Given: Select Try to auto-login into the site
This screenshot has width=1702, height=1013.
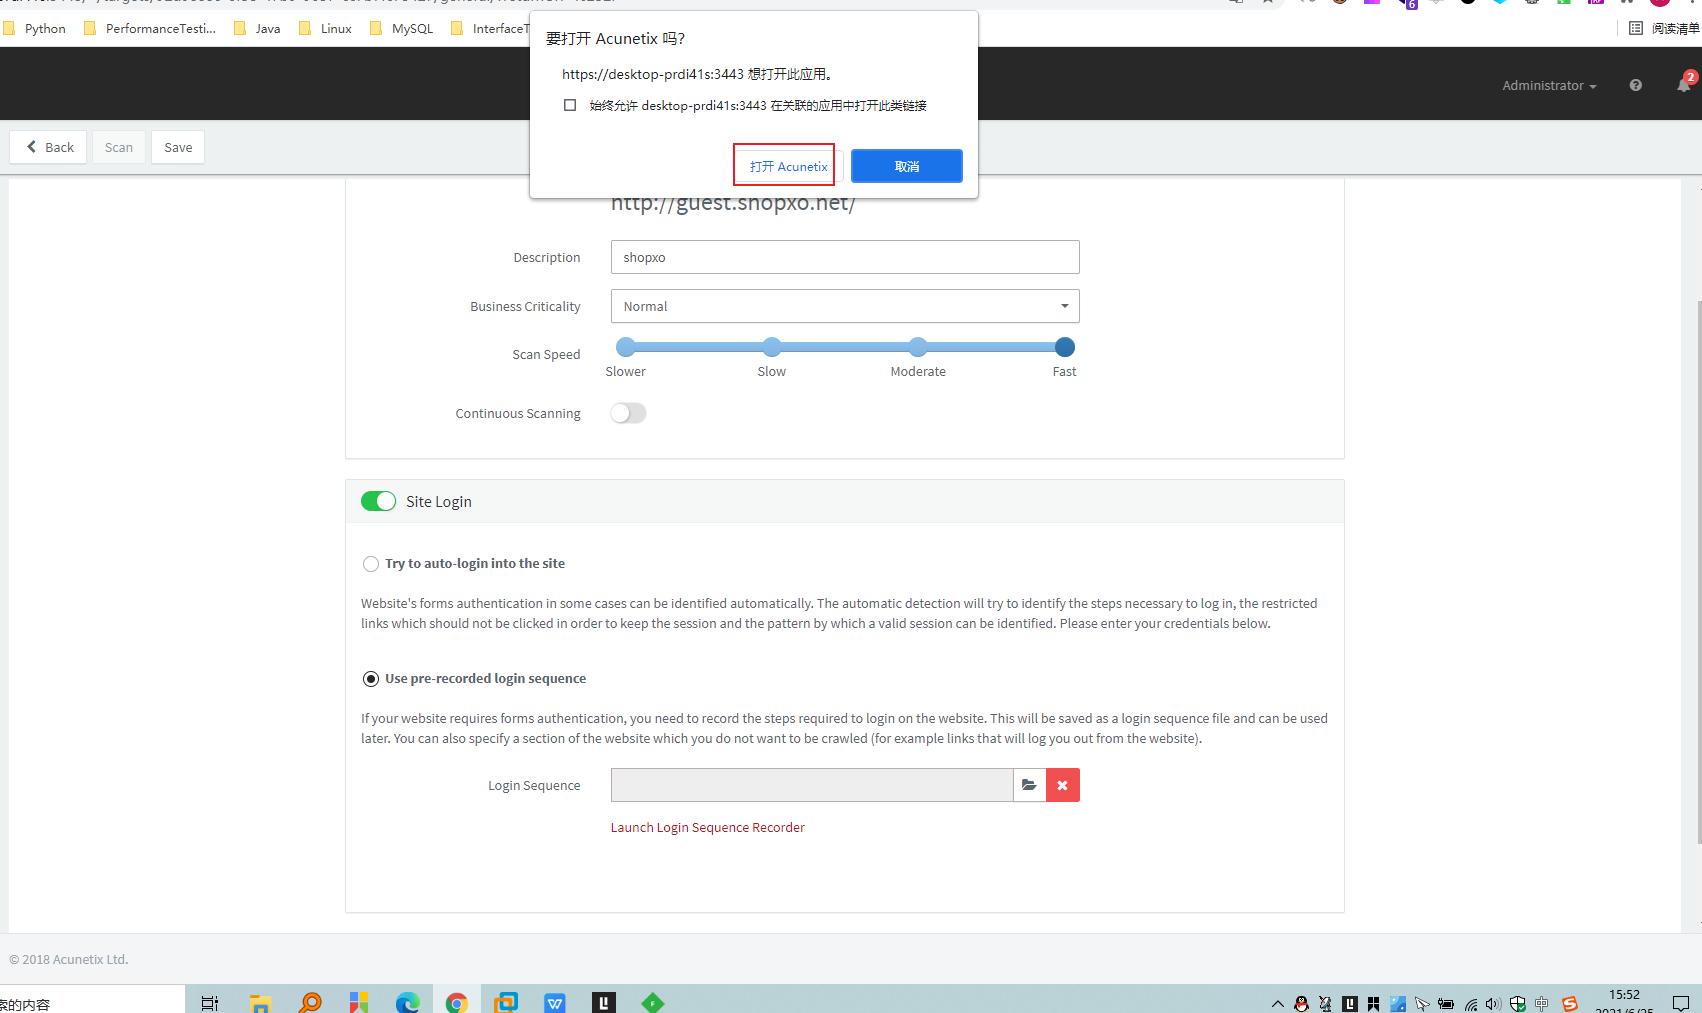Looking at the screenshot, I should coord(371,564).
